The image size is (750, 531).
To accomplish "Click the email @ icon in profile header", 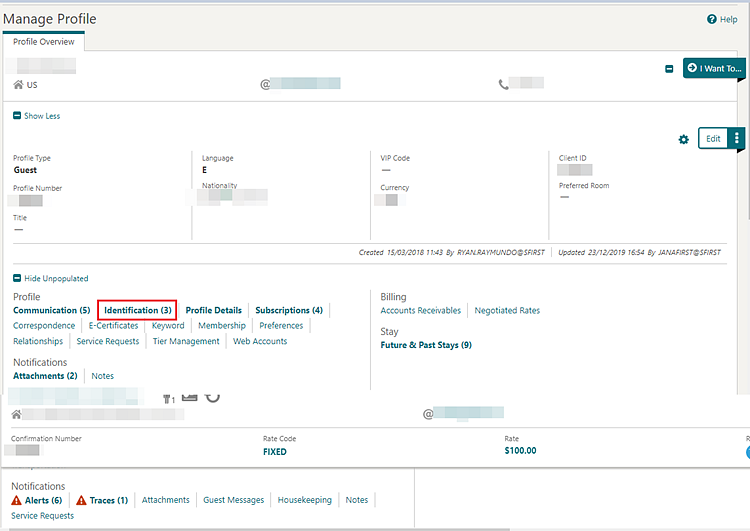I will (265, 85).
